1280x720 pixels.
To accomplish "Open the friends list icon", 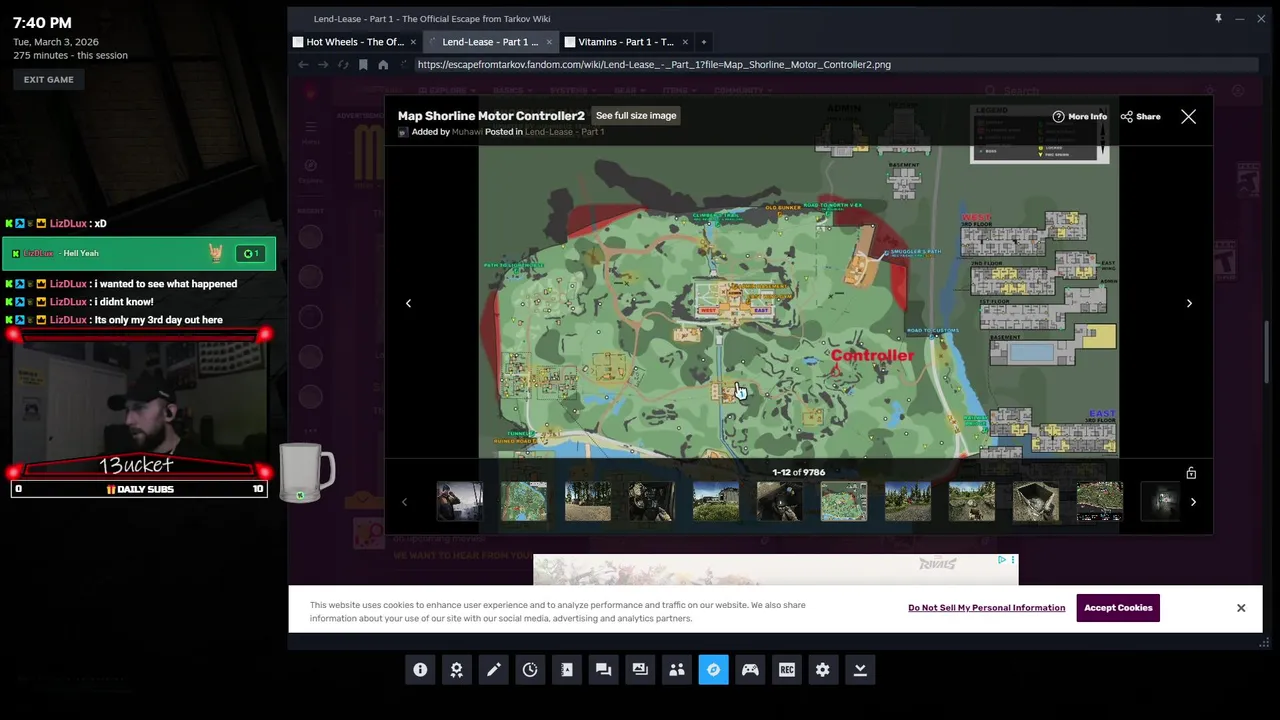I will point(677,670).
